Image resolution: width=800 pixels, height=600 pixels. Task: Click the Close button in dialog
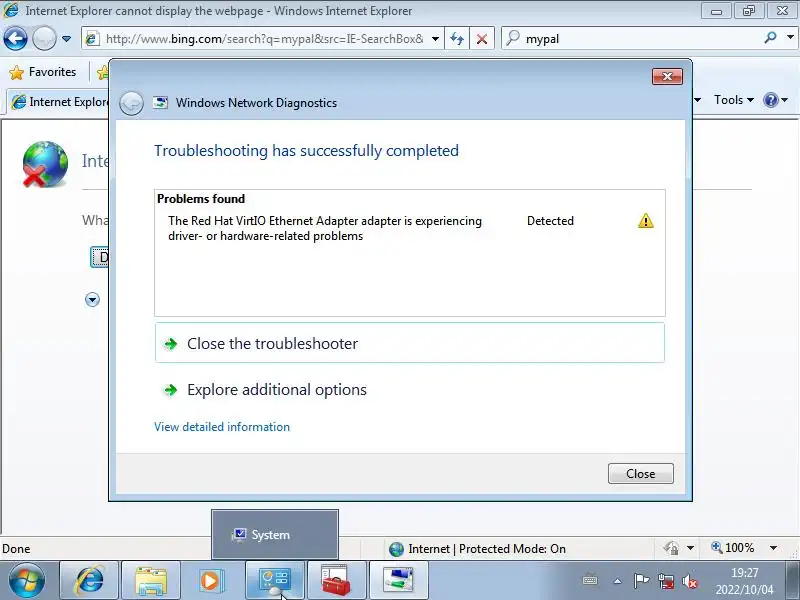tap(640, 473)
